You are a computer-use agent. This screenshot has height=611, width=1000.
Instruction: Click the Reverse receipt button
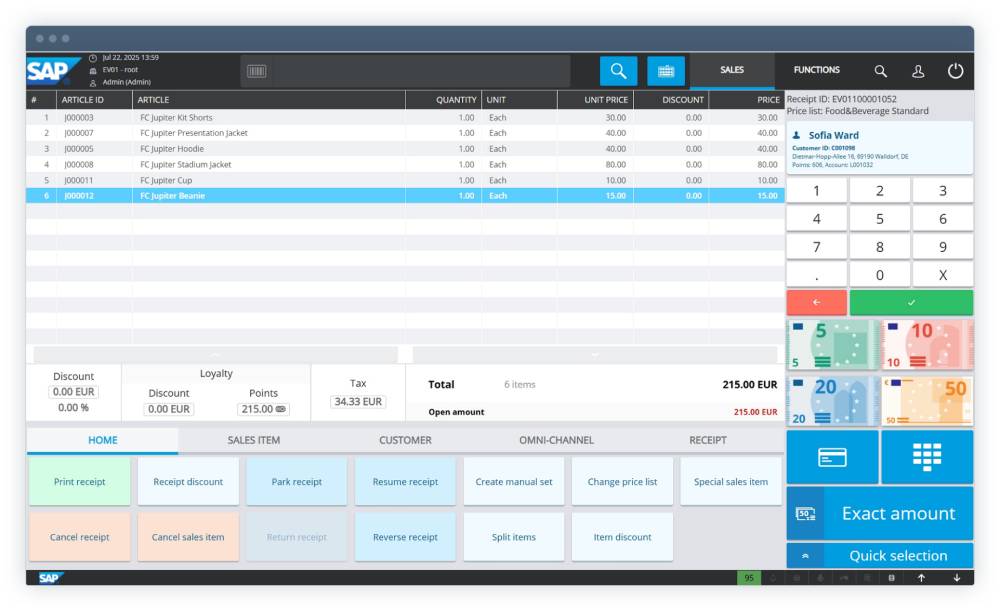405,537
